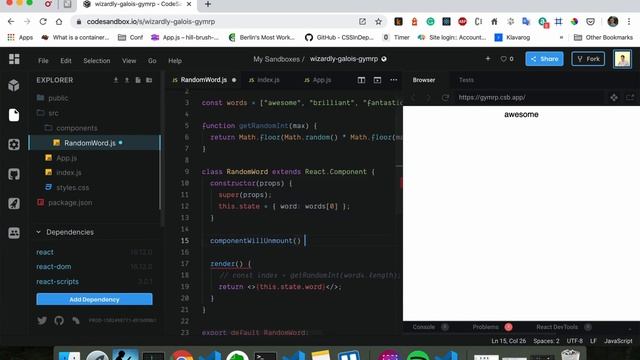Open the CodeSandbox dashboard grid icon
This screenshot has width=640, height=360.
point(14,59)
